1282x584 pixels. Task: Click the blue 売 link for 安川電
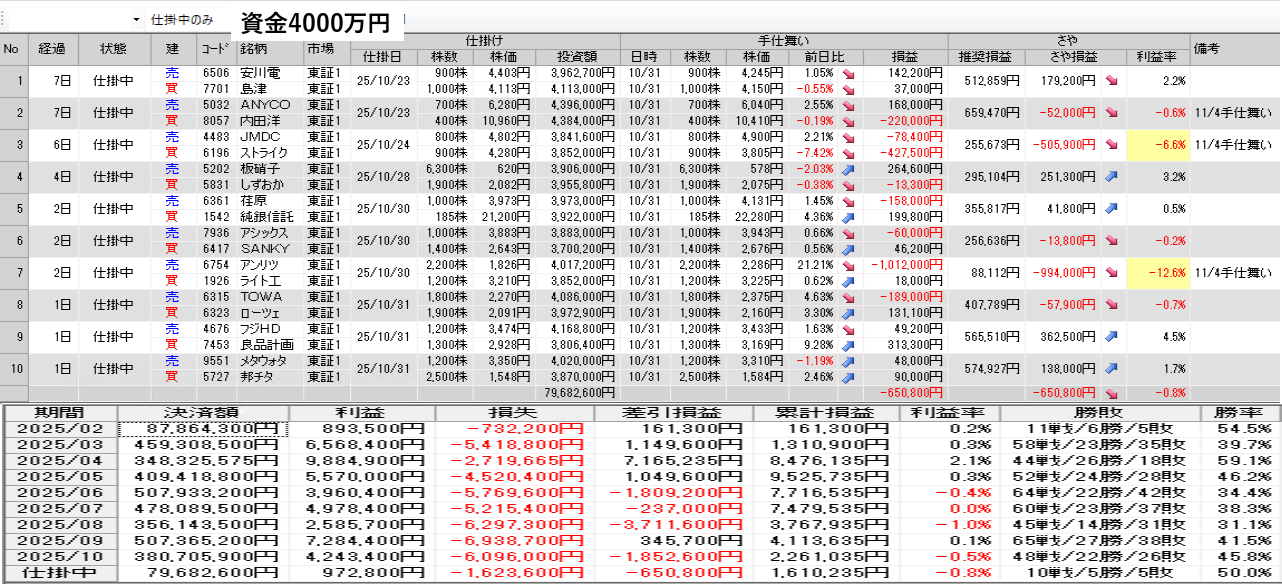172,73
